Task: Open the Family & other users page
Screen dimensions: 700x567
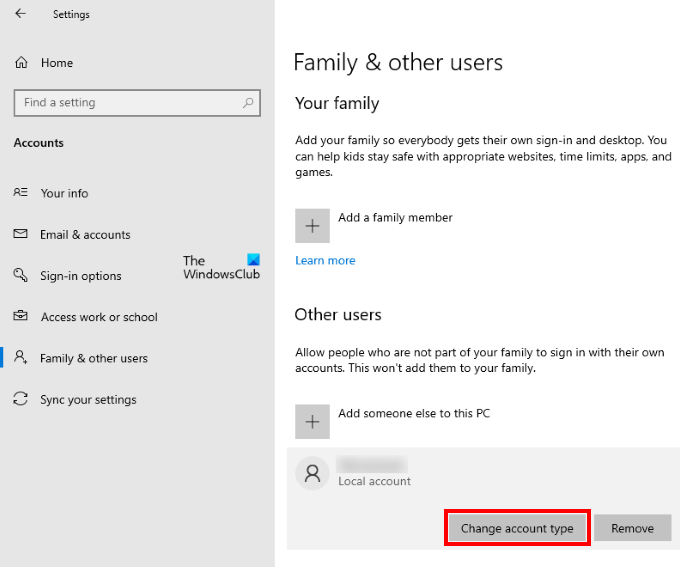Action: (x=94, y=358)
